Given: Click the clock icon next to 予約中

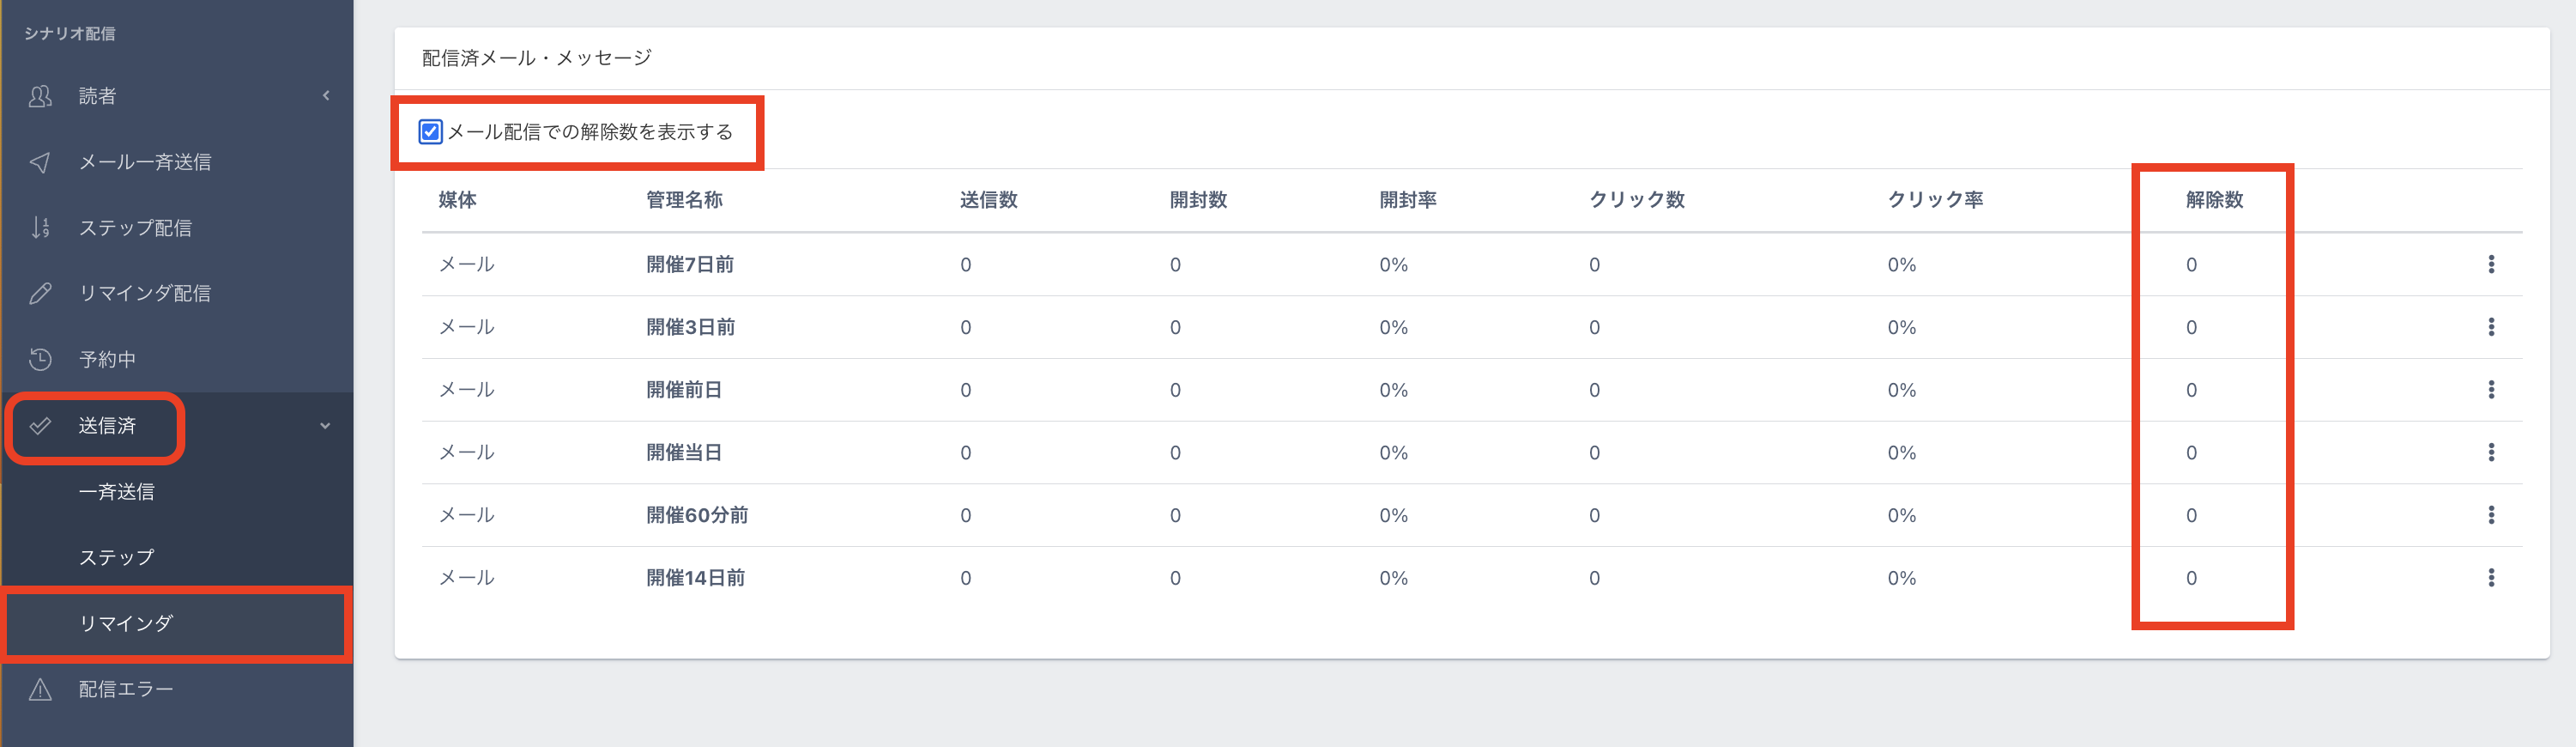Looking at the screenshot, I should (x=40, y=359).
